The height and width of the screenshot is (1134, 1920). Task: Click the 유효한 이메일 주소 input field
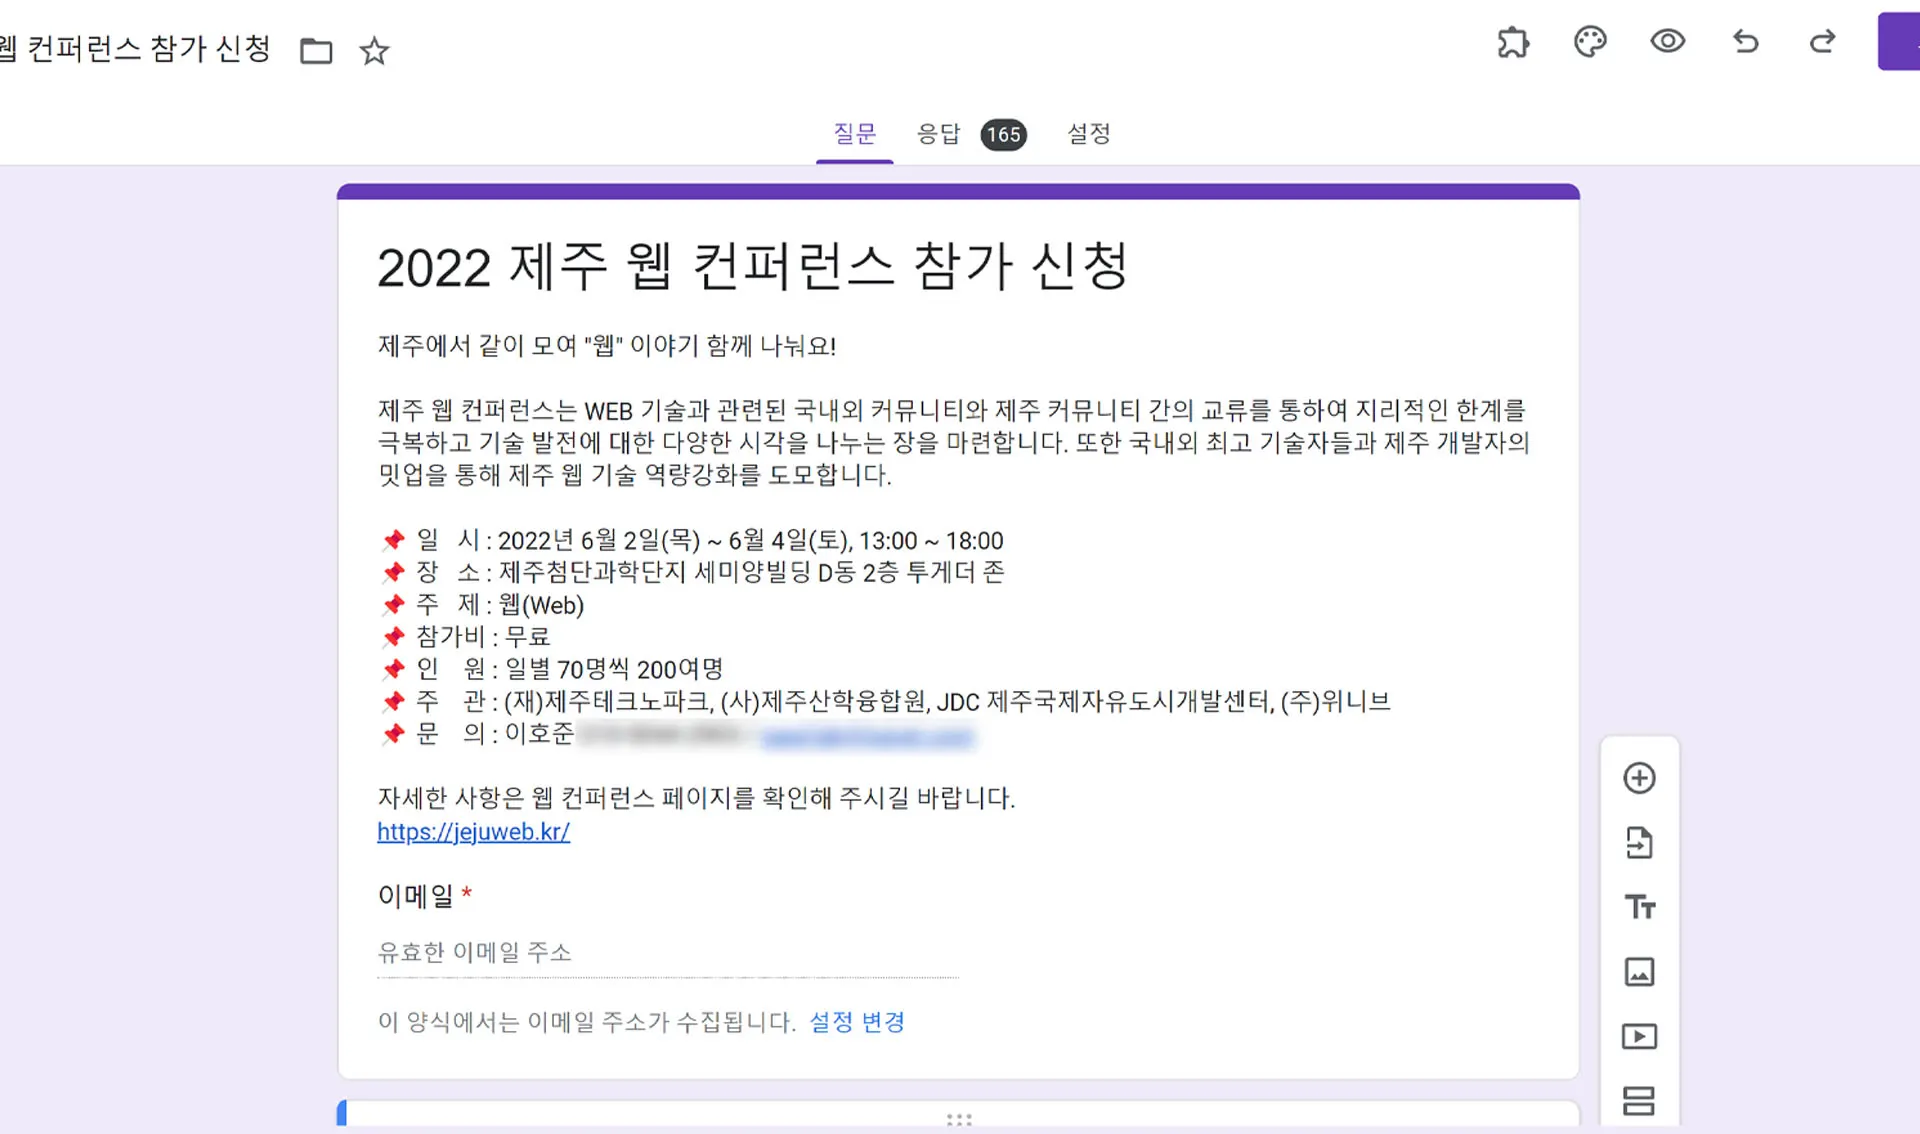[x=667, y=952]
